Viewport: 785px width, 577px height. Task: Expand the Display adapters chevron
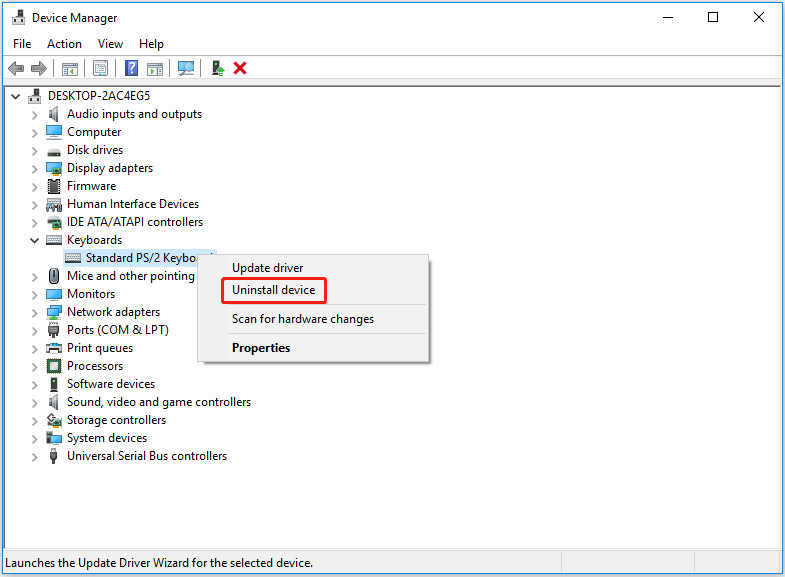click(35, 169)
